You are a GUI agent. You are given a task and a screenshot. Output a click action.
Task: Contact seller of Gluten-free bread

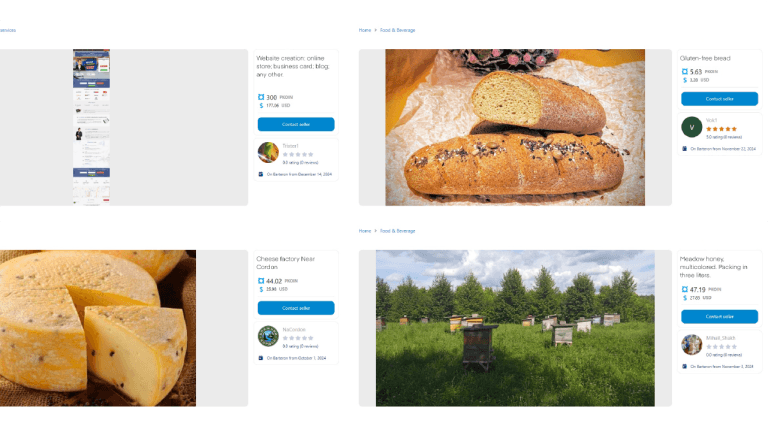[720, 99]
